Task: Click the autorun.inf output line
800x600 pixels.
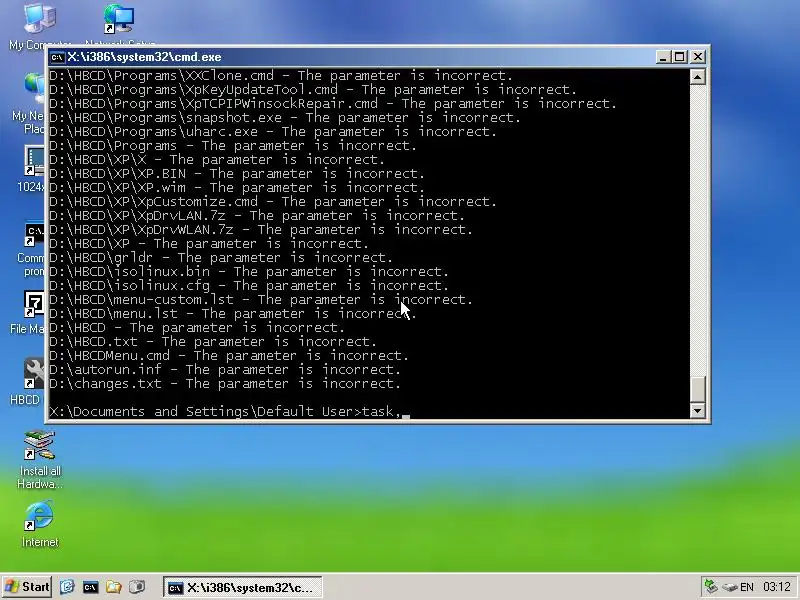Action: 225,369
